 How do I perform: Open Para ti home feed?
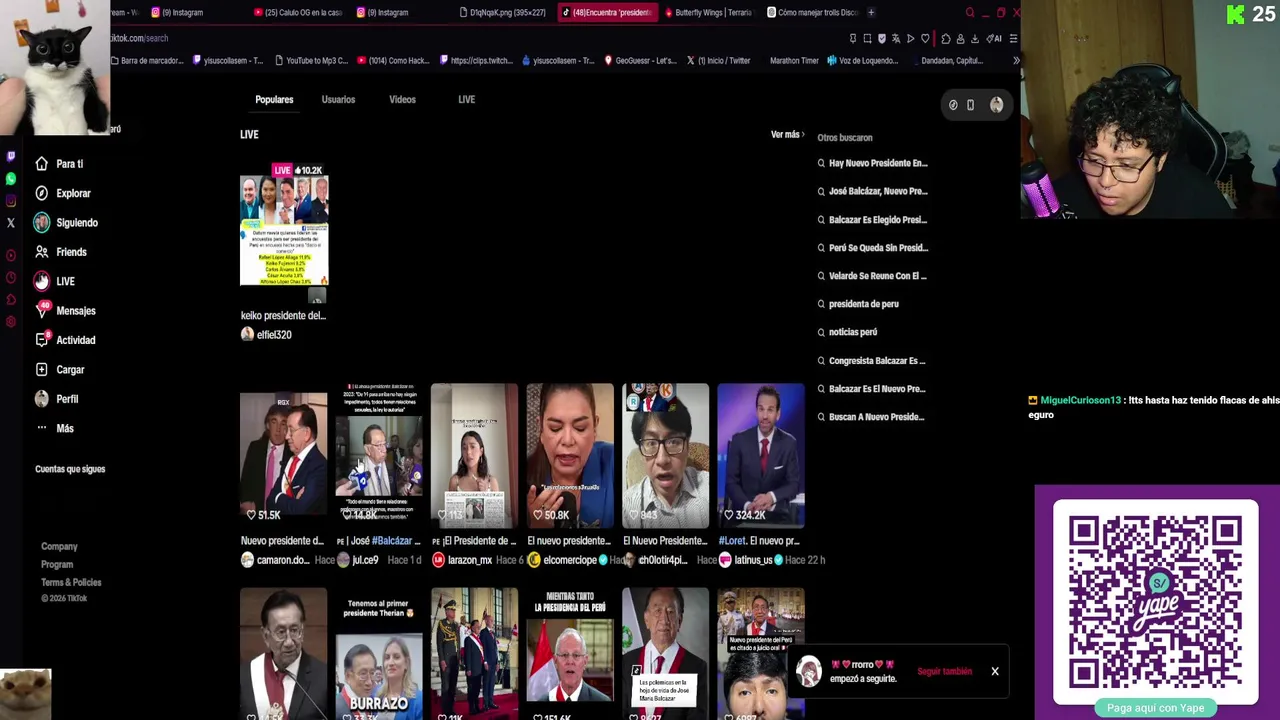click(x=59, y=164)
